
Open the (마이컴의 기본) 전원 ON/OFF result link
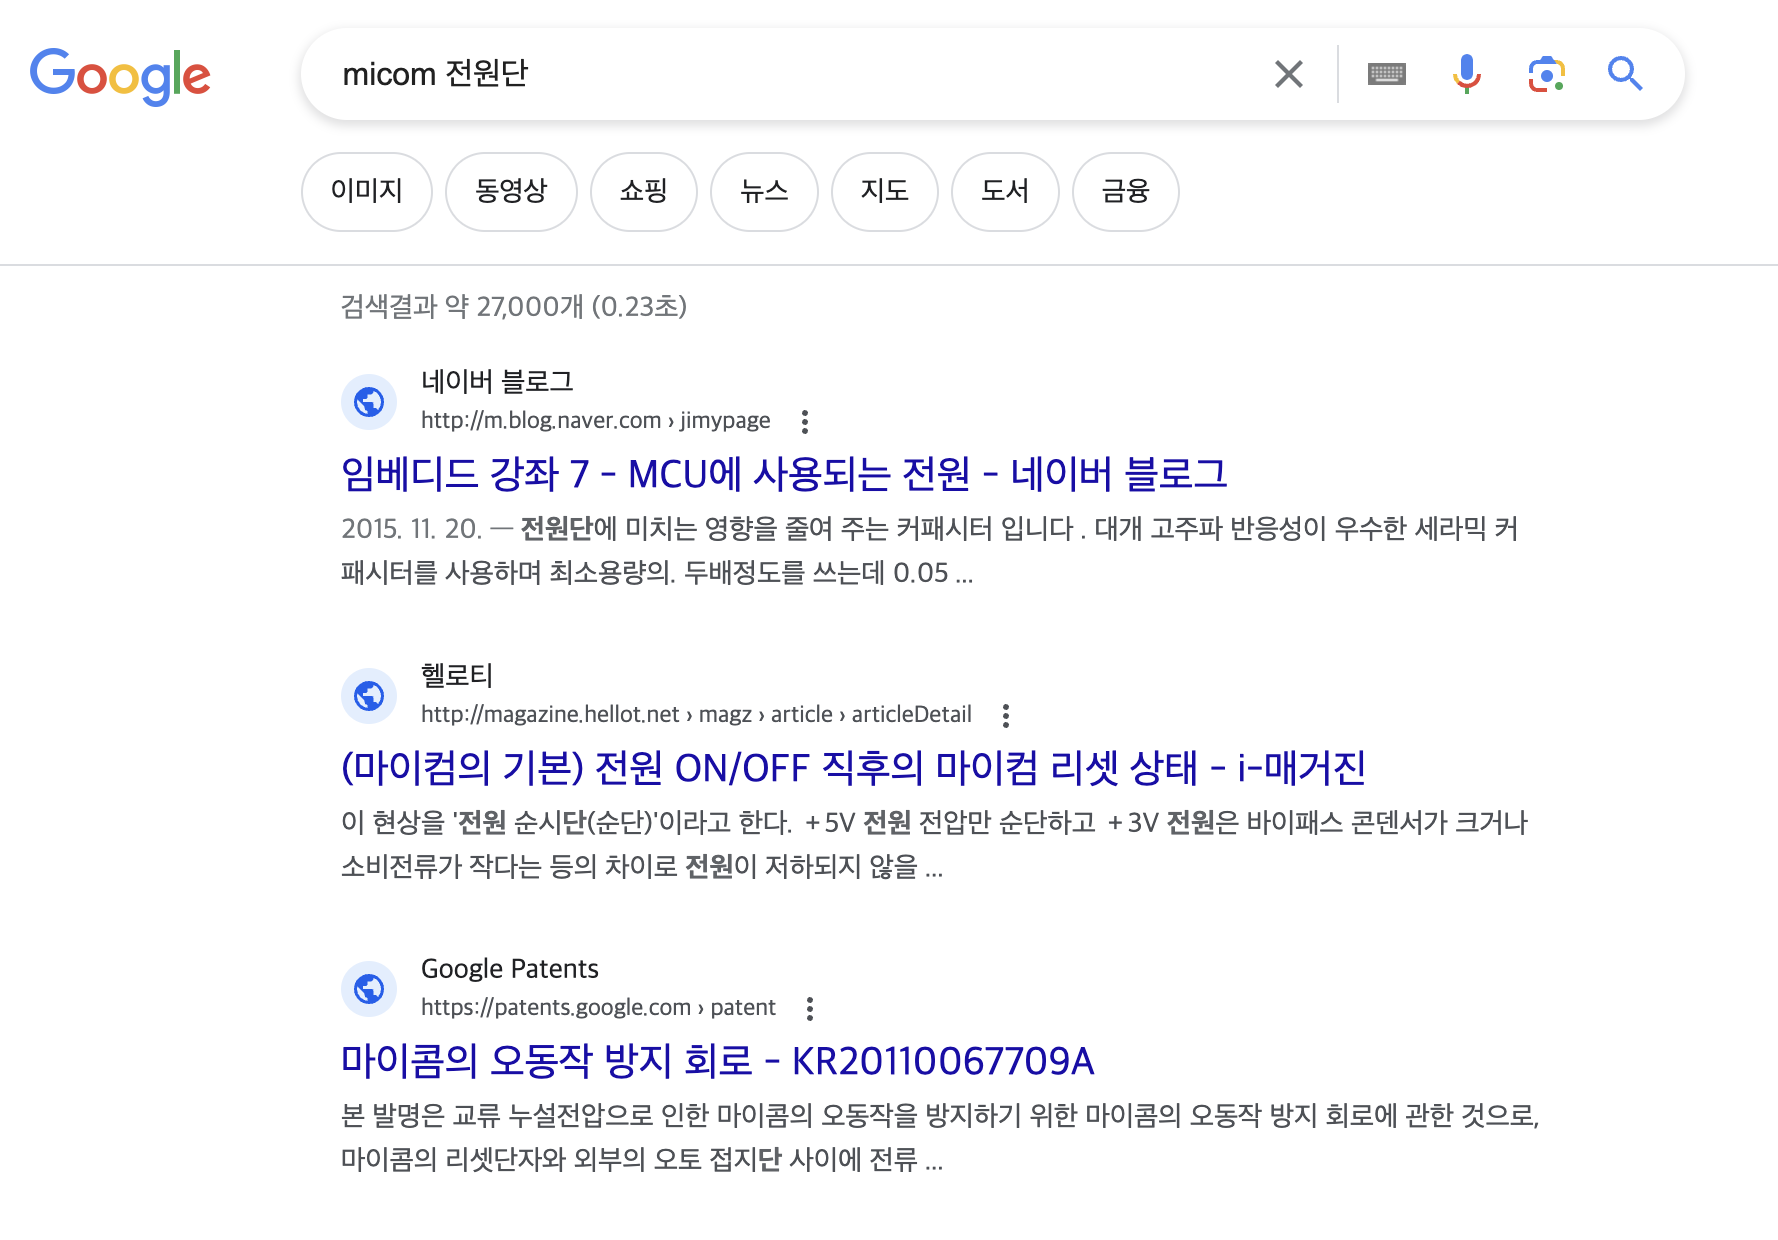click(853, 768)
